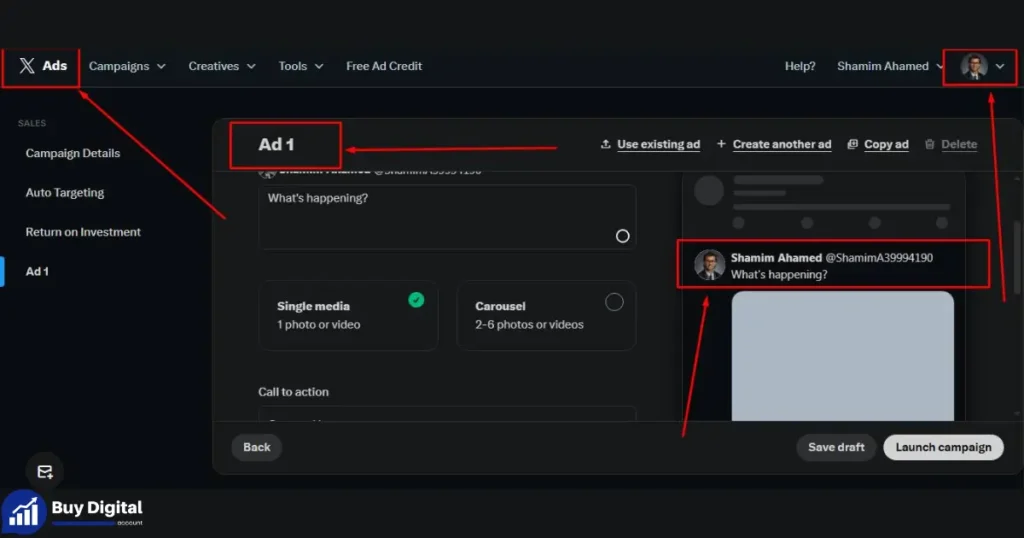The image size is (1024, 538).
Task: Click Launch campaign button
Action: coord(943,447)
